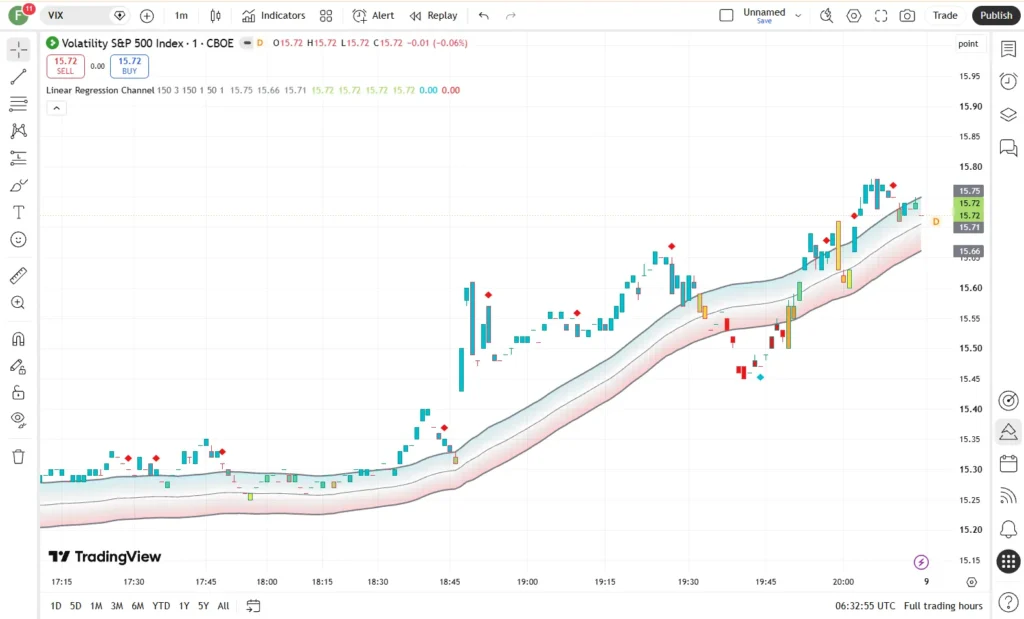Open the 06:32:55 UTC timezone menu
Image resolution: width=1024 pixels, height=619 pixels.
[865, 606]
